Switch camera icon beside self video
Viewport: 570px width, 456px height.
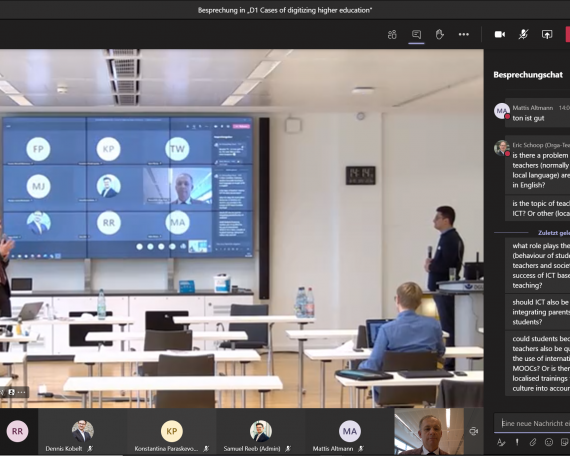tap(473, 431)
